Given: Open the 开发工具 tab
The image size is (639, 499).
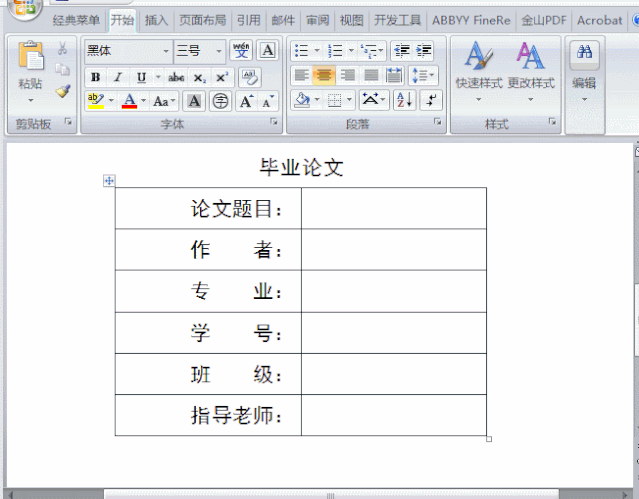Looking at the screenshot, I should (x=397, y=20).
